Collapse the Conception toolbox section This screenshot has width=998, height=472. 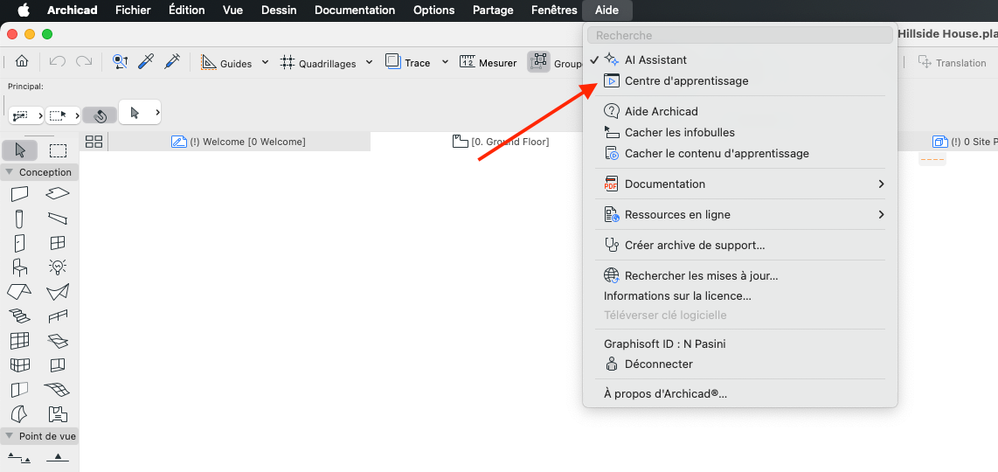(38, 172)
